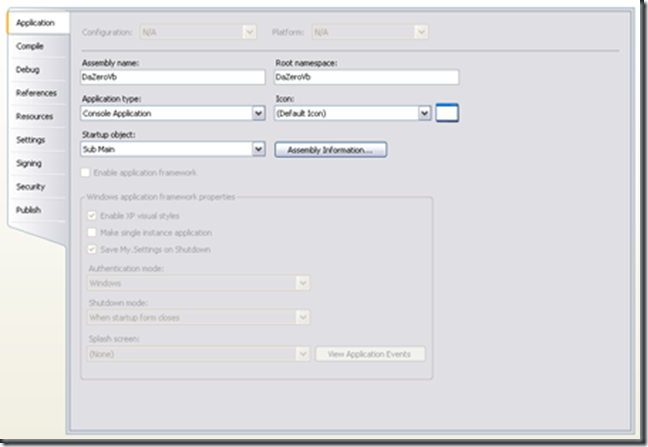Click inside the Assembly name field
Viewport: 648px width, 447px height.
pos(172,77)
